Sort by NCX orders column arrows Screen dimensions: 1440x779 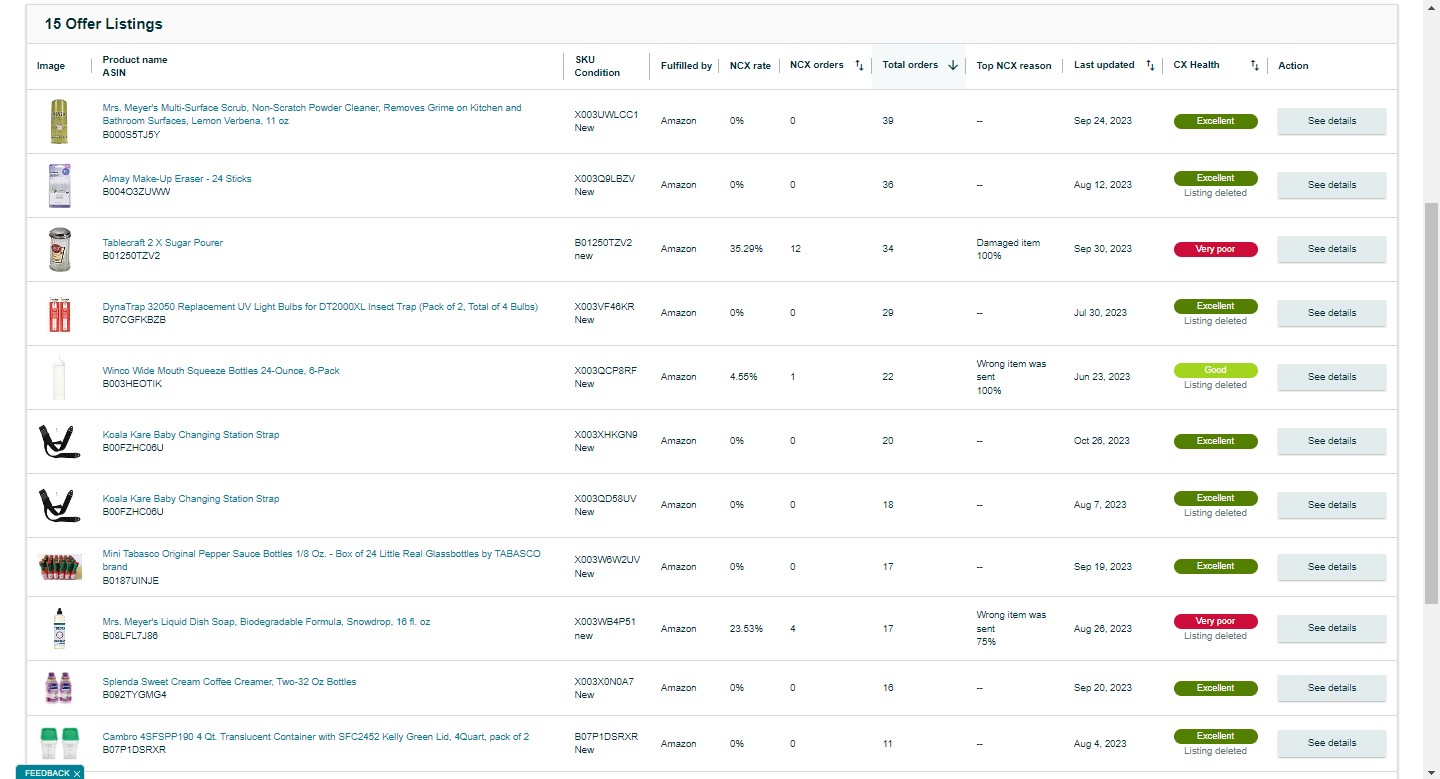[859, 66]
